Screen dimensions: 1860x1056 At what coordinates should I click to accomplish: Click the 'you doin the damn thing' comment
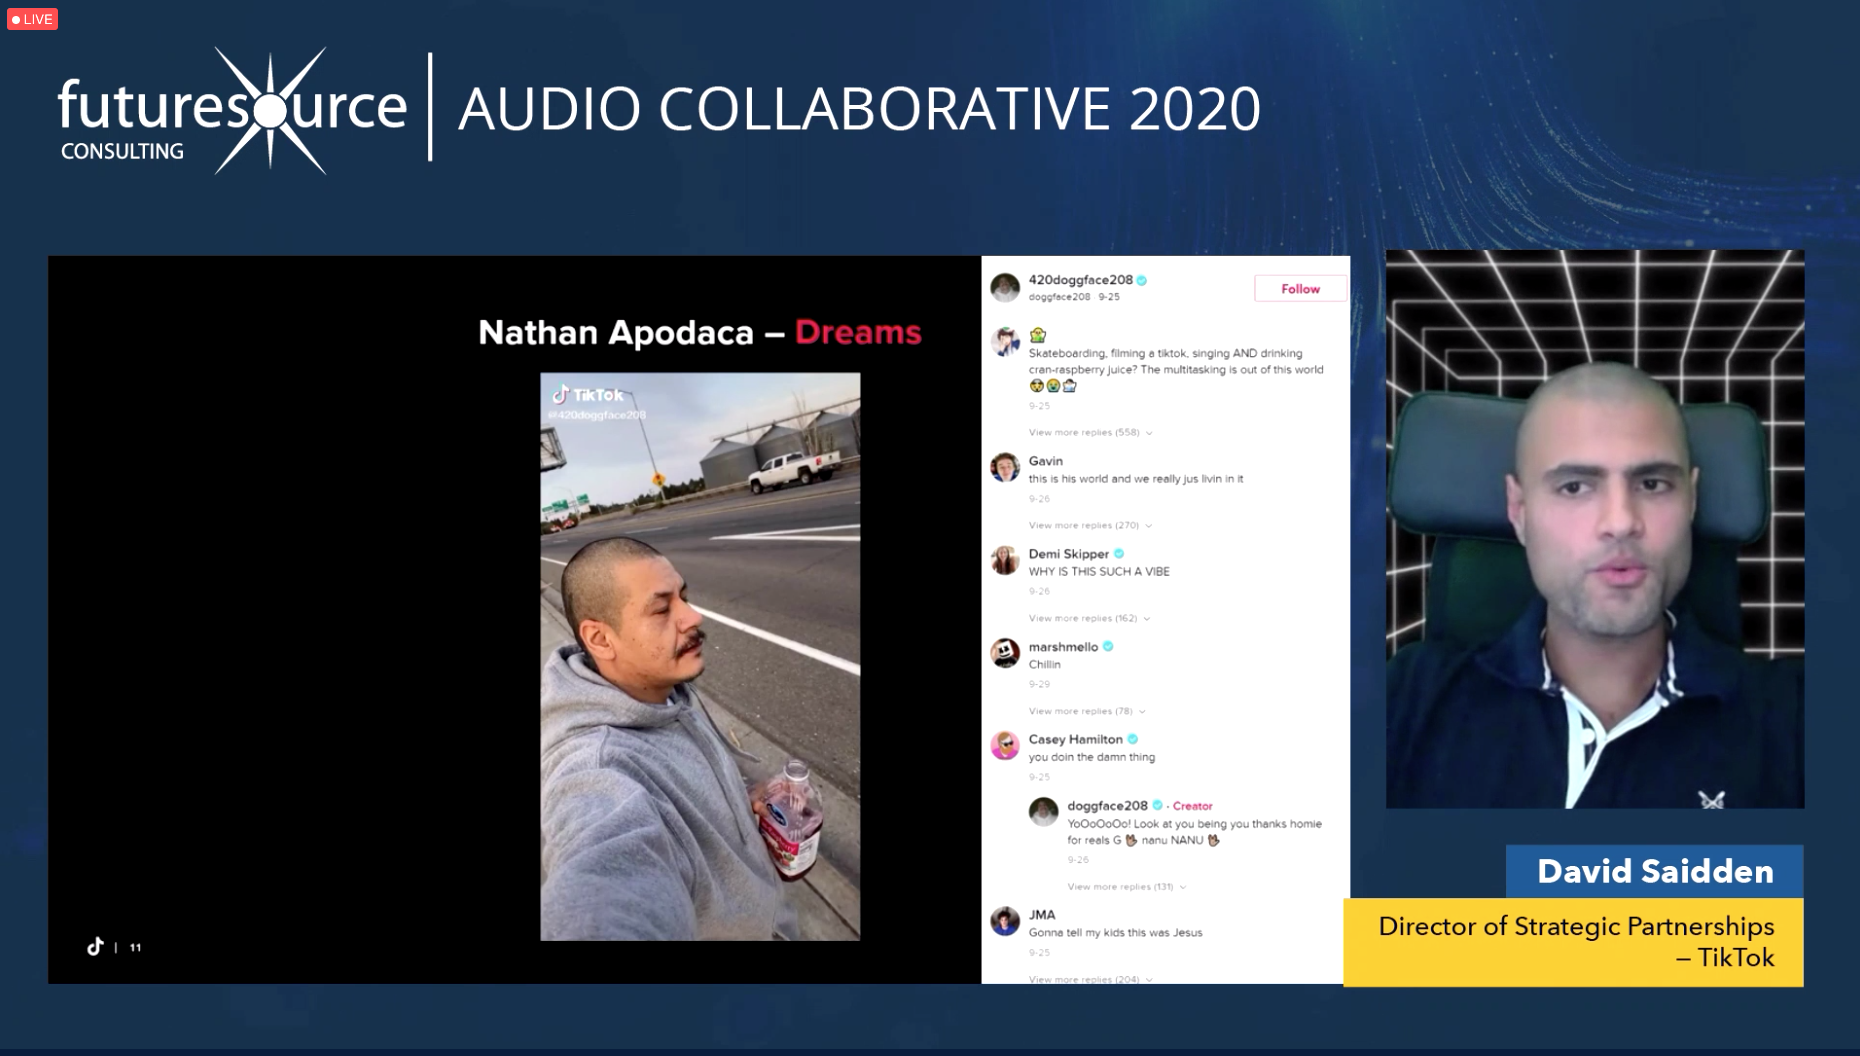tap(1092, 757)
